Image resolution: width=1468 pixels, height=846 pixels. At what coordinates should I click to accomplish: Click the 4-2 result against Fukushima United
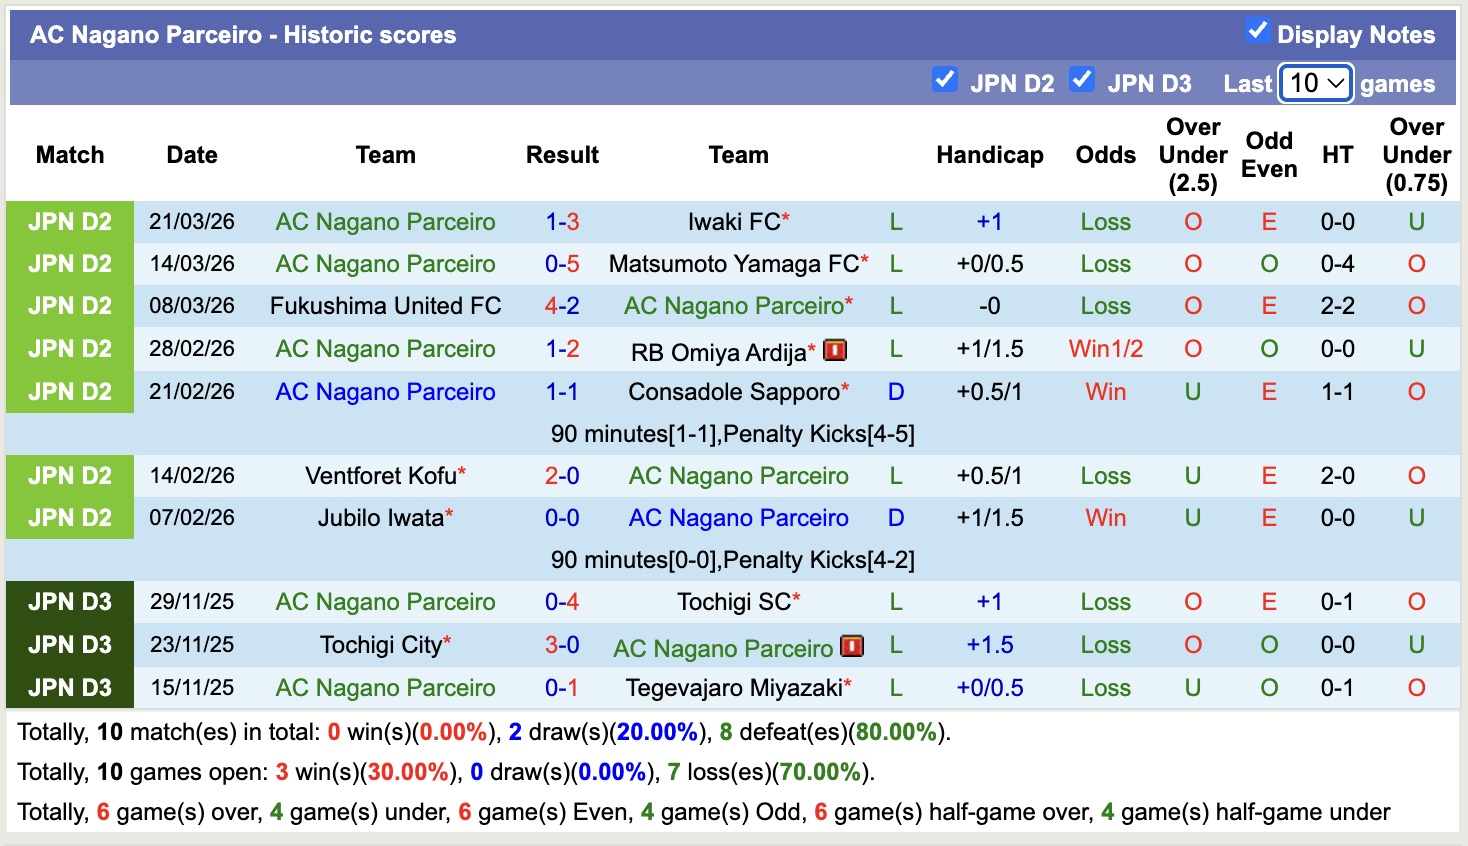point(562,306)
